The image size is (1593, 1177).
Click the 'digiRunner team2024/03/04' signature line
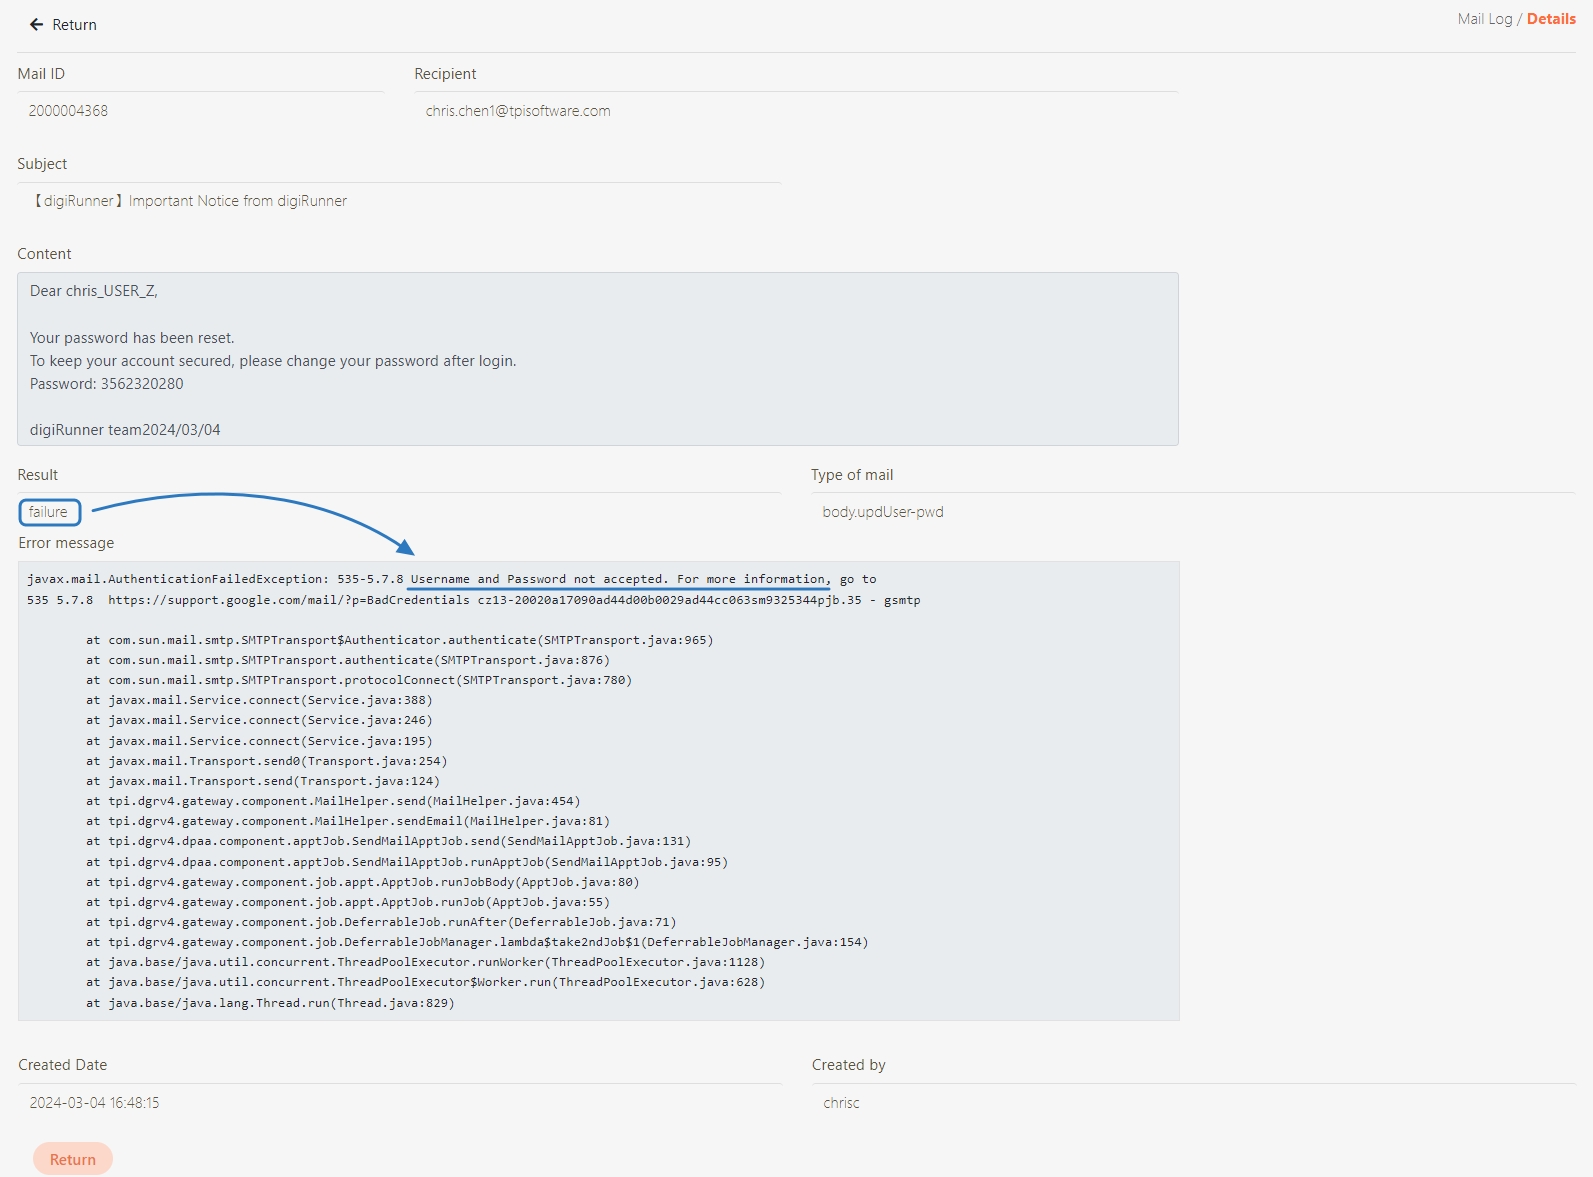(125, 430)
